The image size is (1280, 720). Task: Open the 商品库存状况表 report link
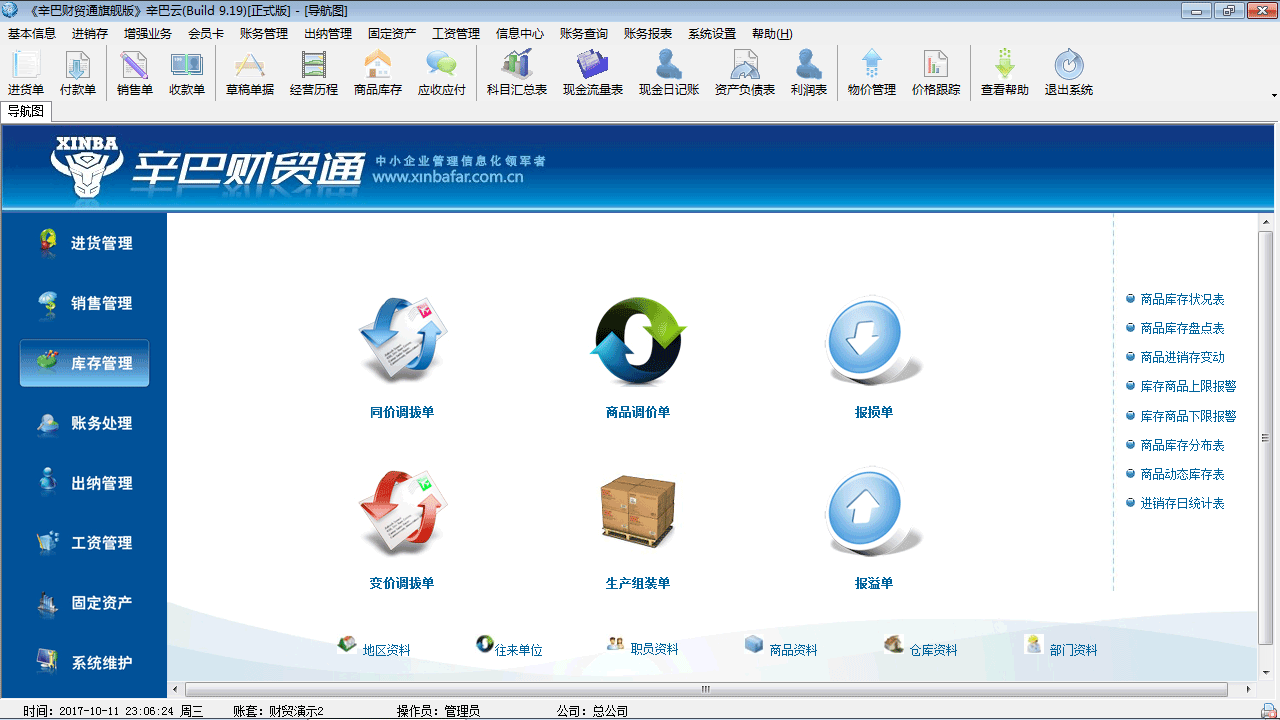click(1182, 299)
